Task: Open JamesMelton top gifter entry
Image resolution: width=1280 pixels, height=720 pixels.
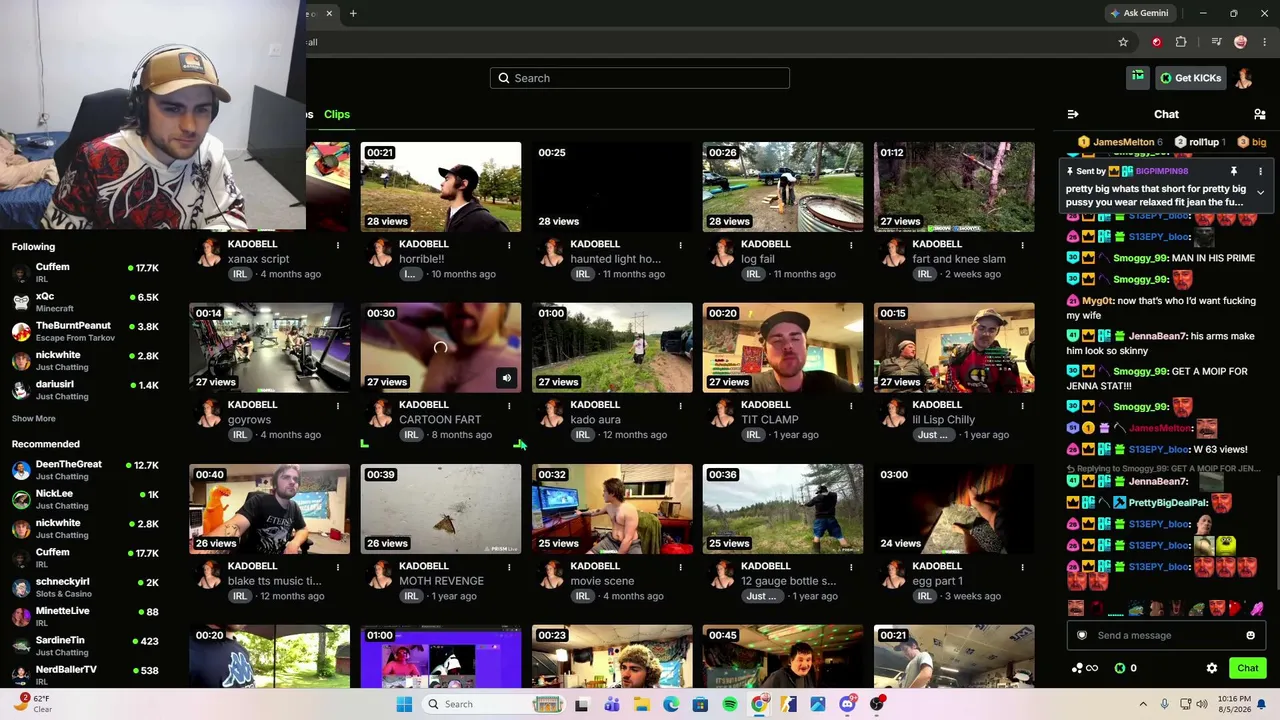Action: pos(1121,142)
